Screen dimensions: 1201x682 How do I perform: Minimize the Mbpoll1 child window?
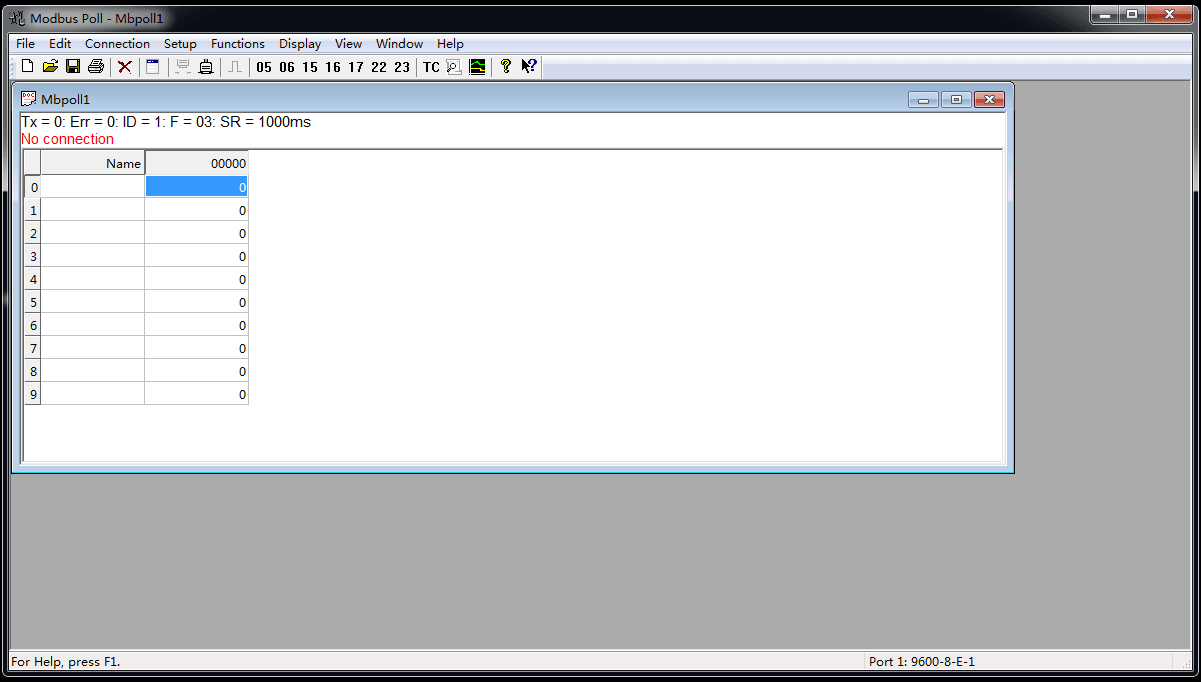click(923, 99)
